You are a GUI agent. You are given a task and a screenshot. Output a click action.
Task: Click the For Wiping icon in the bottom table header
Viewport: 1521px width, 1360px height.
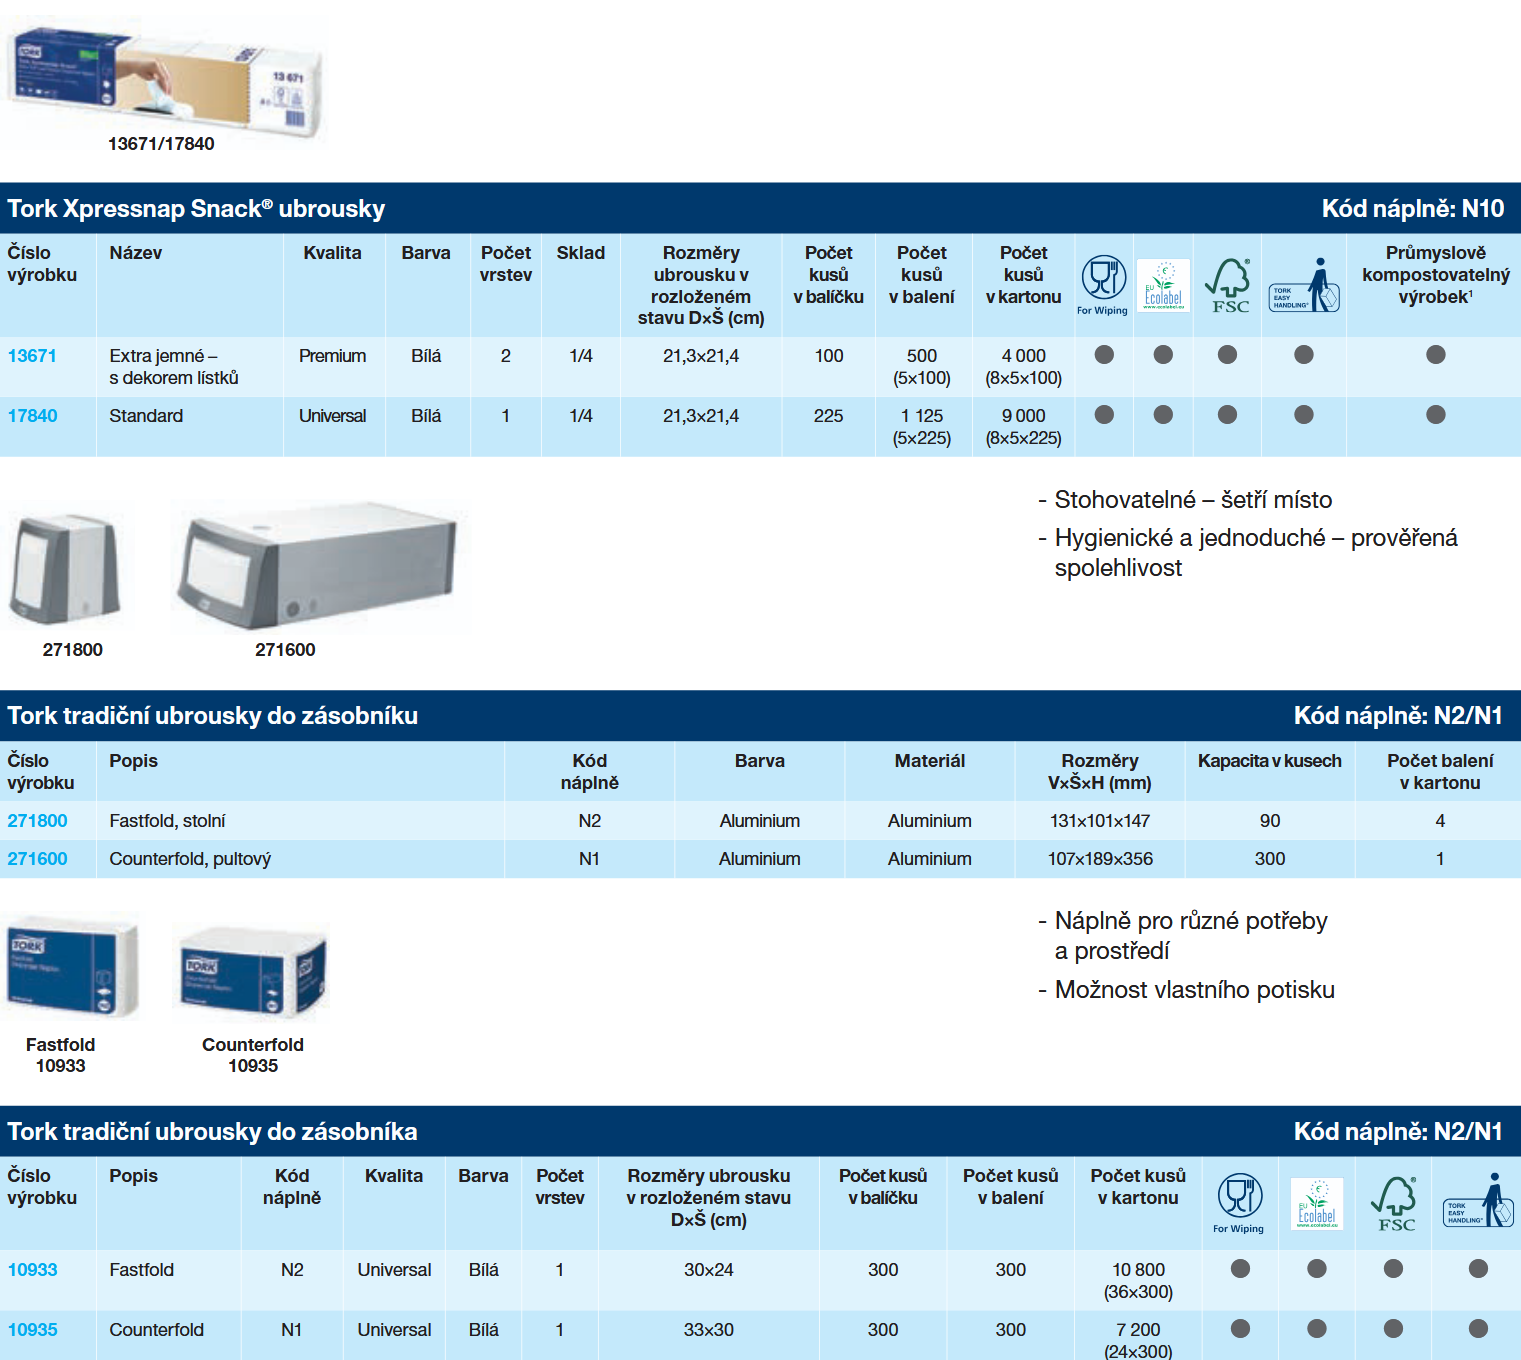pos(1239,1204)
